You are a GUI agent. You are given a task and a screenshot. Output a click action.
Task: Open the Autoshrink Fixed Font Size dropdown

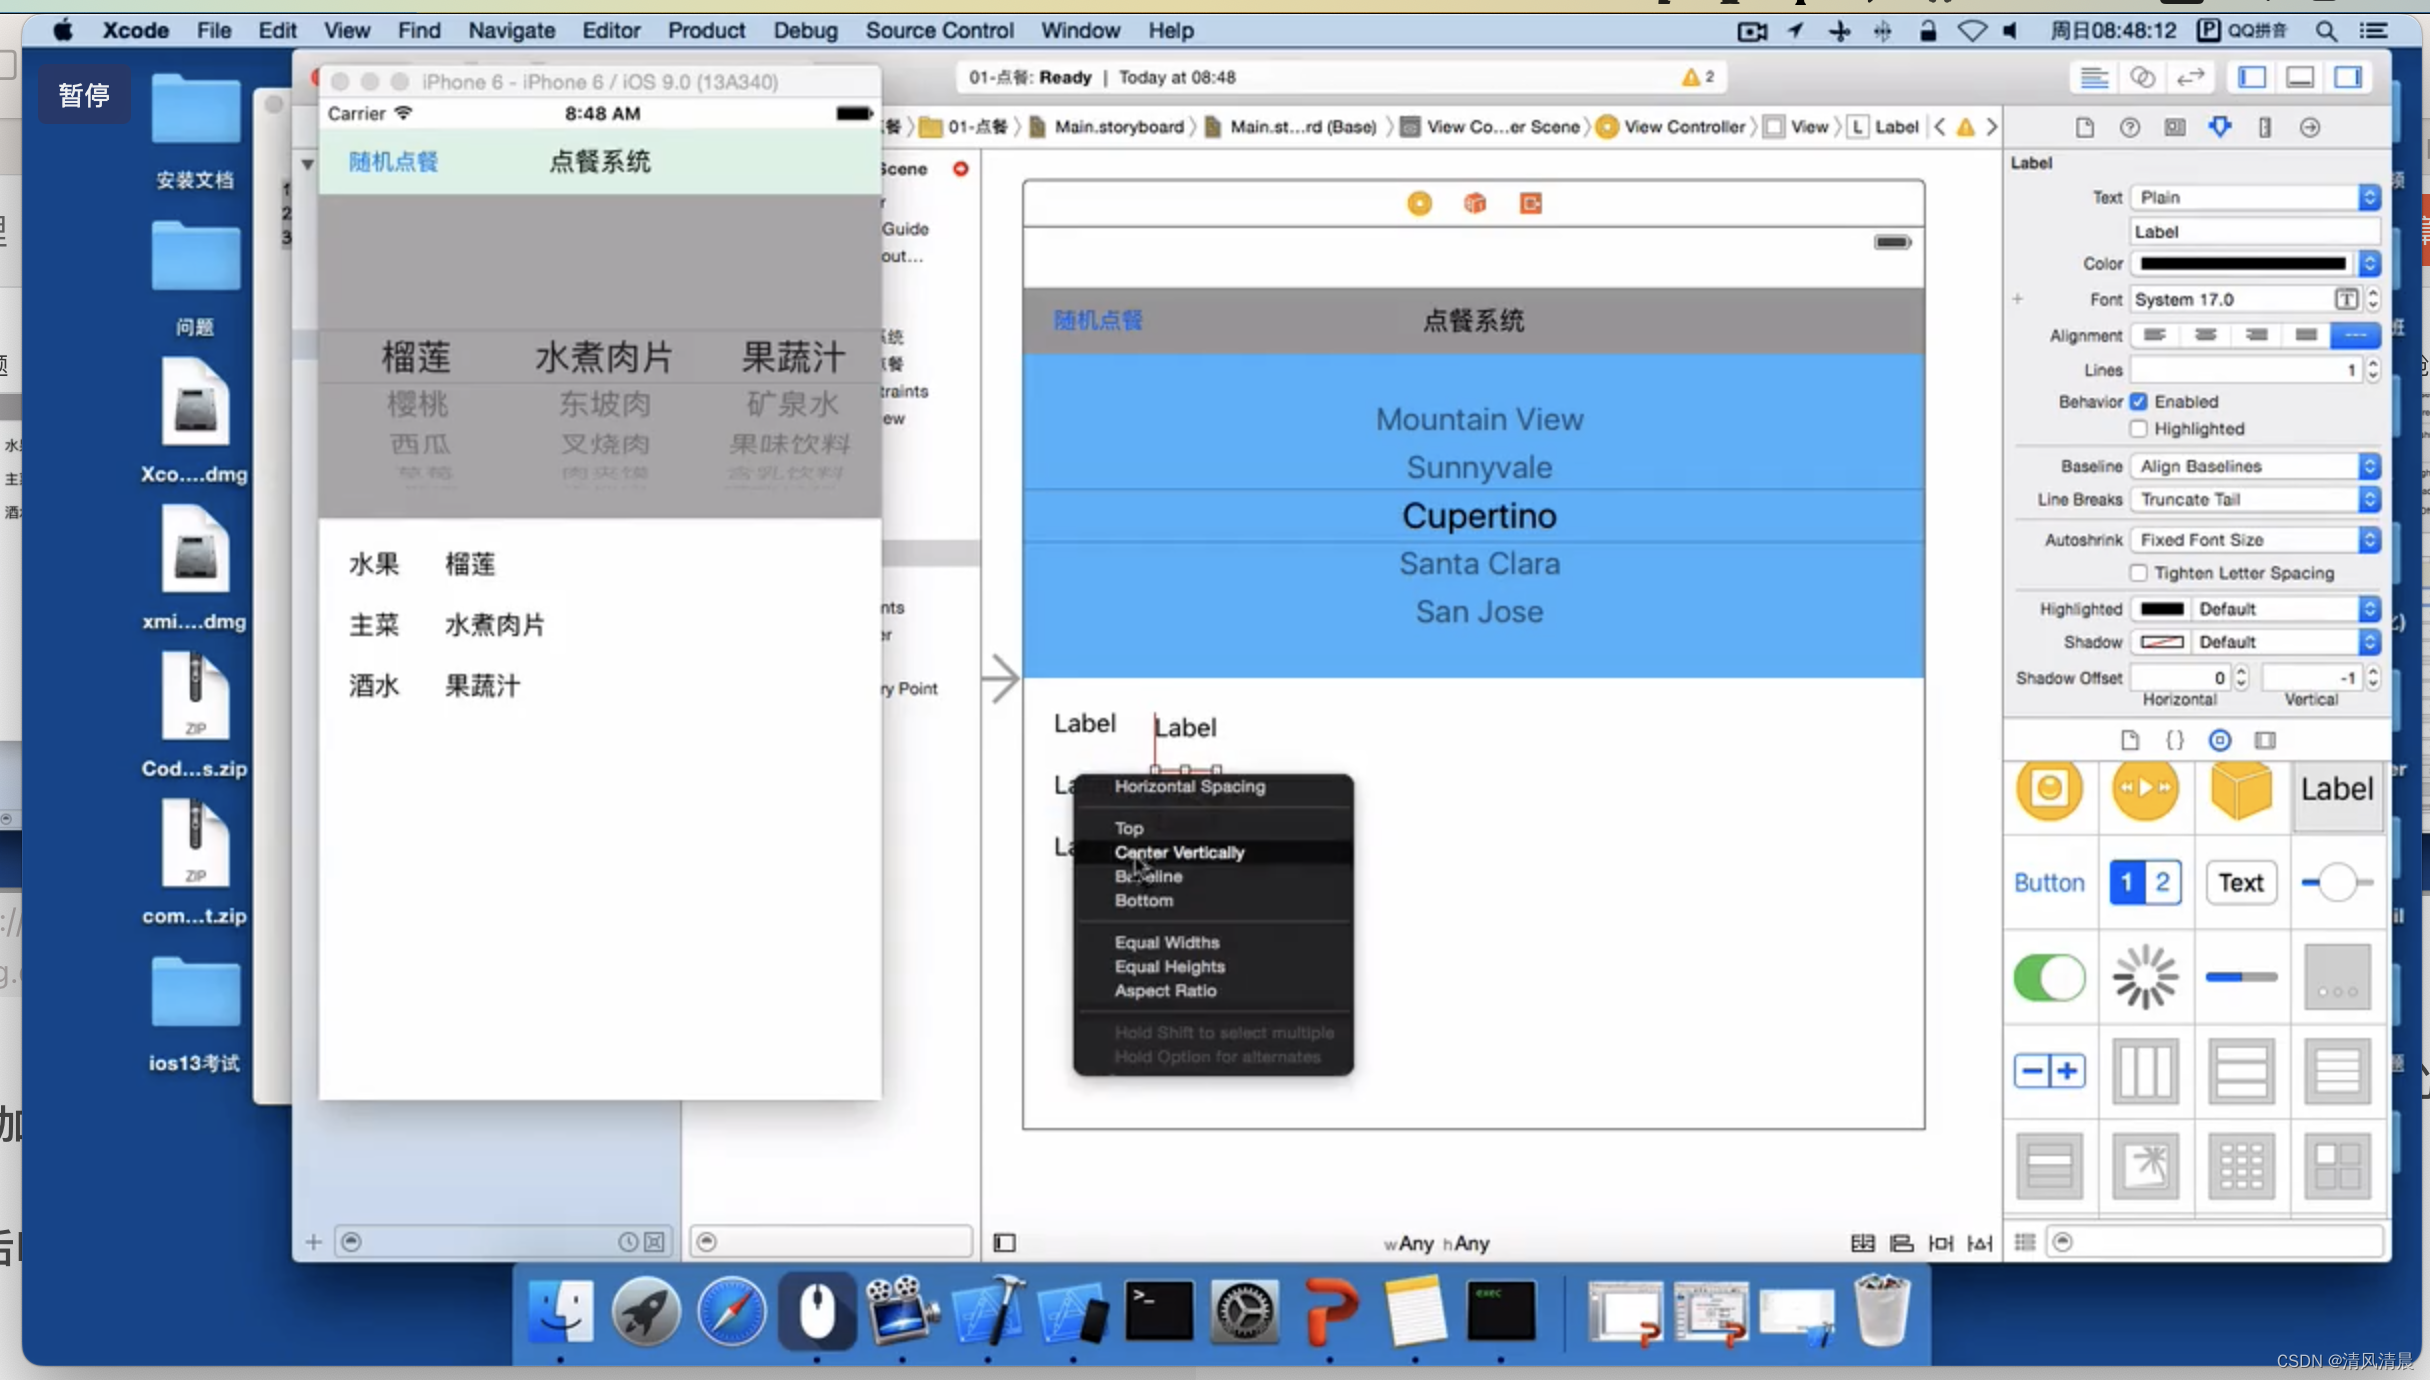[2255, 540]
